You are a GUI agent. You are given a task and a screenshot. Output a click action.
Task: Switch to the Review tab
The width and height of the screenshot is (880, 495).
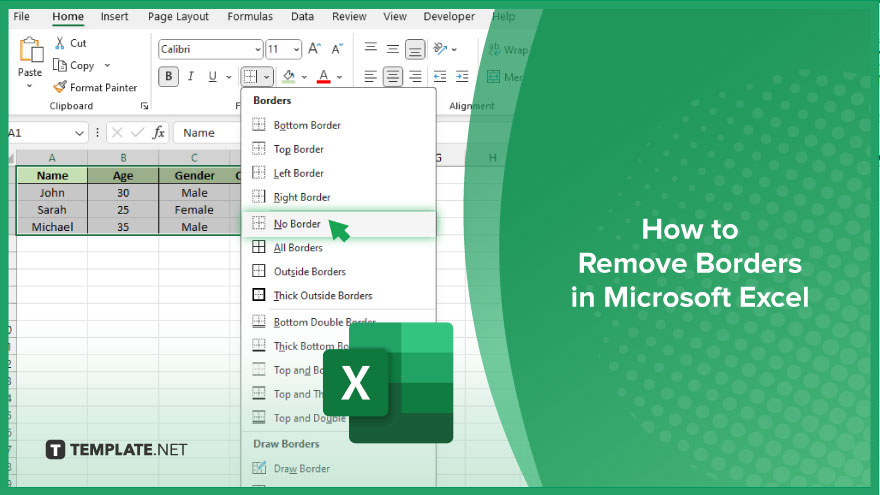point(349,16)
